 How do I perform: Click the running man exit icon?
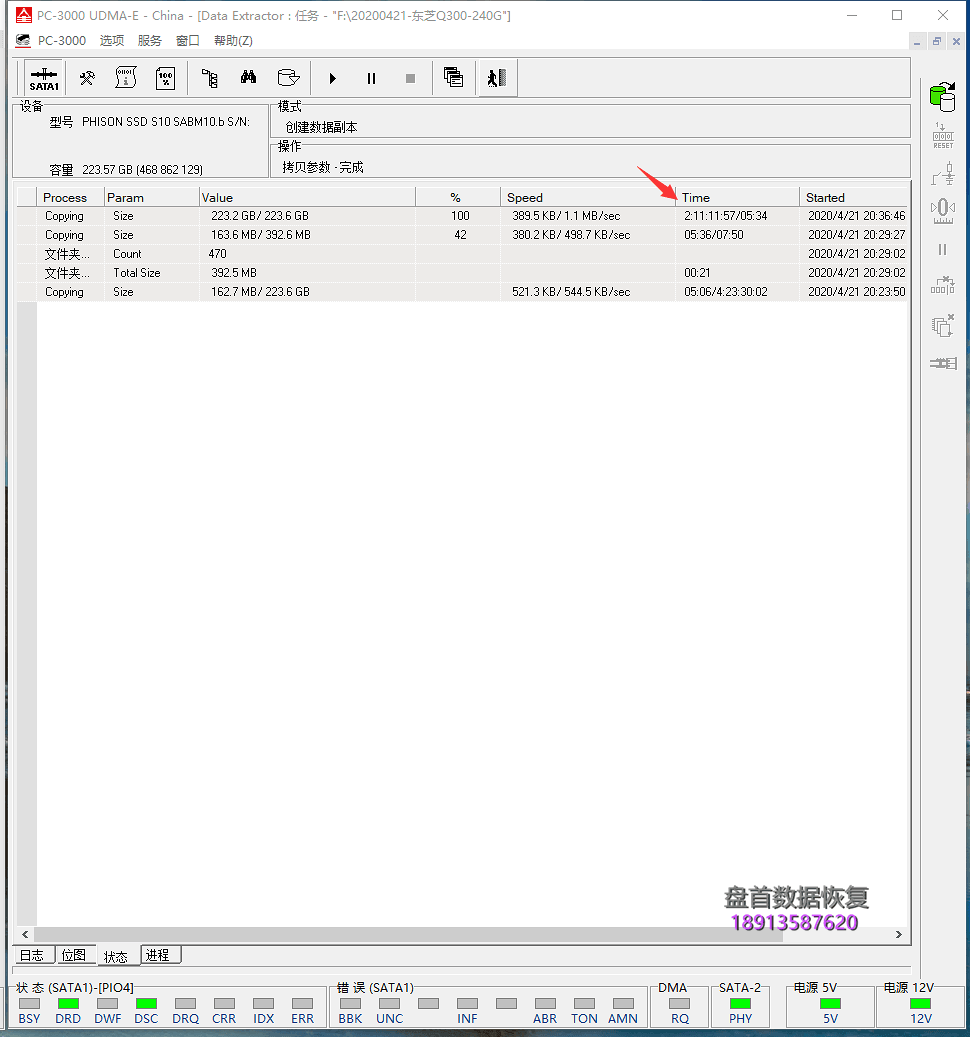click(x=497, y=78)
